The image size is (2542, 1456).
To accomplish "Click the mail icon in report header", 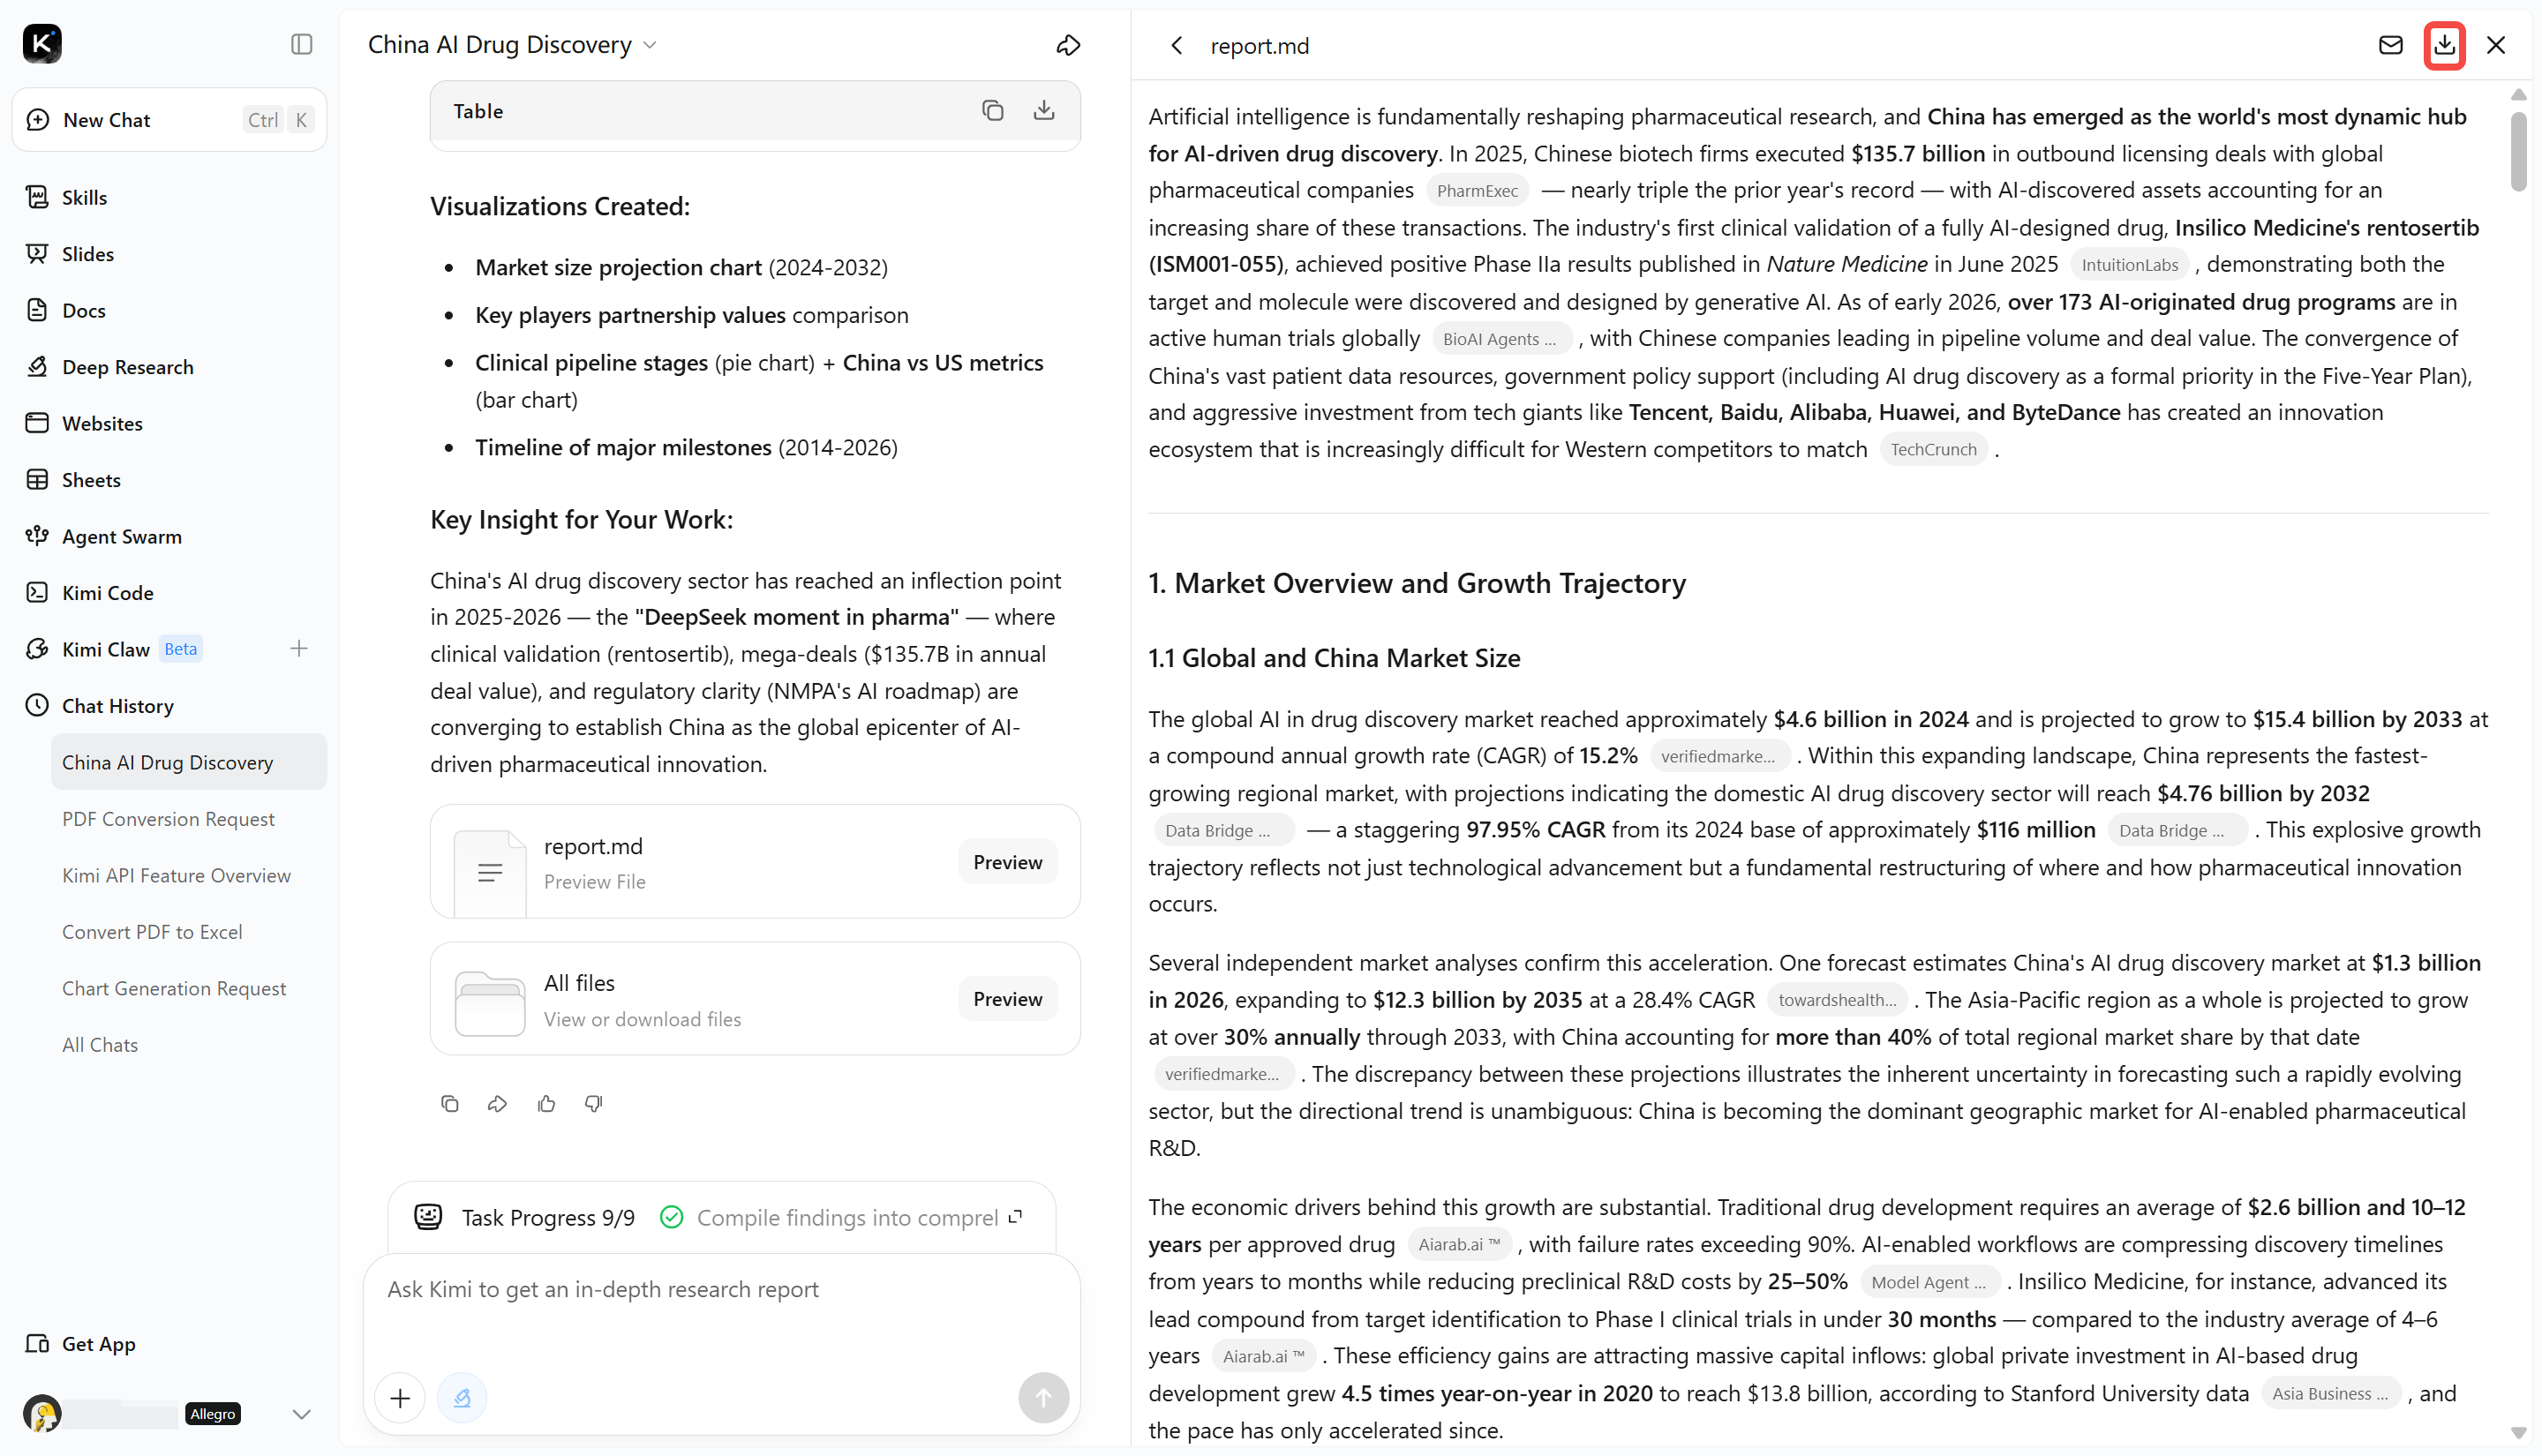I will click(x=2390, y=45).
